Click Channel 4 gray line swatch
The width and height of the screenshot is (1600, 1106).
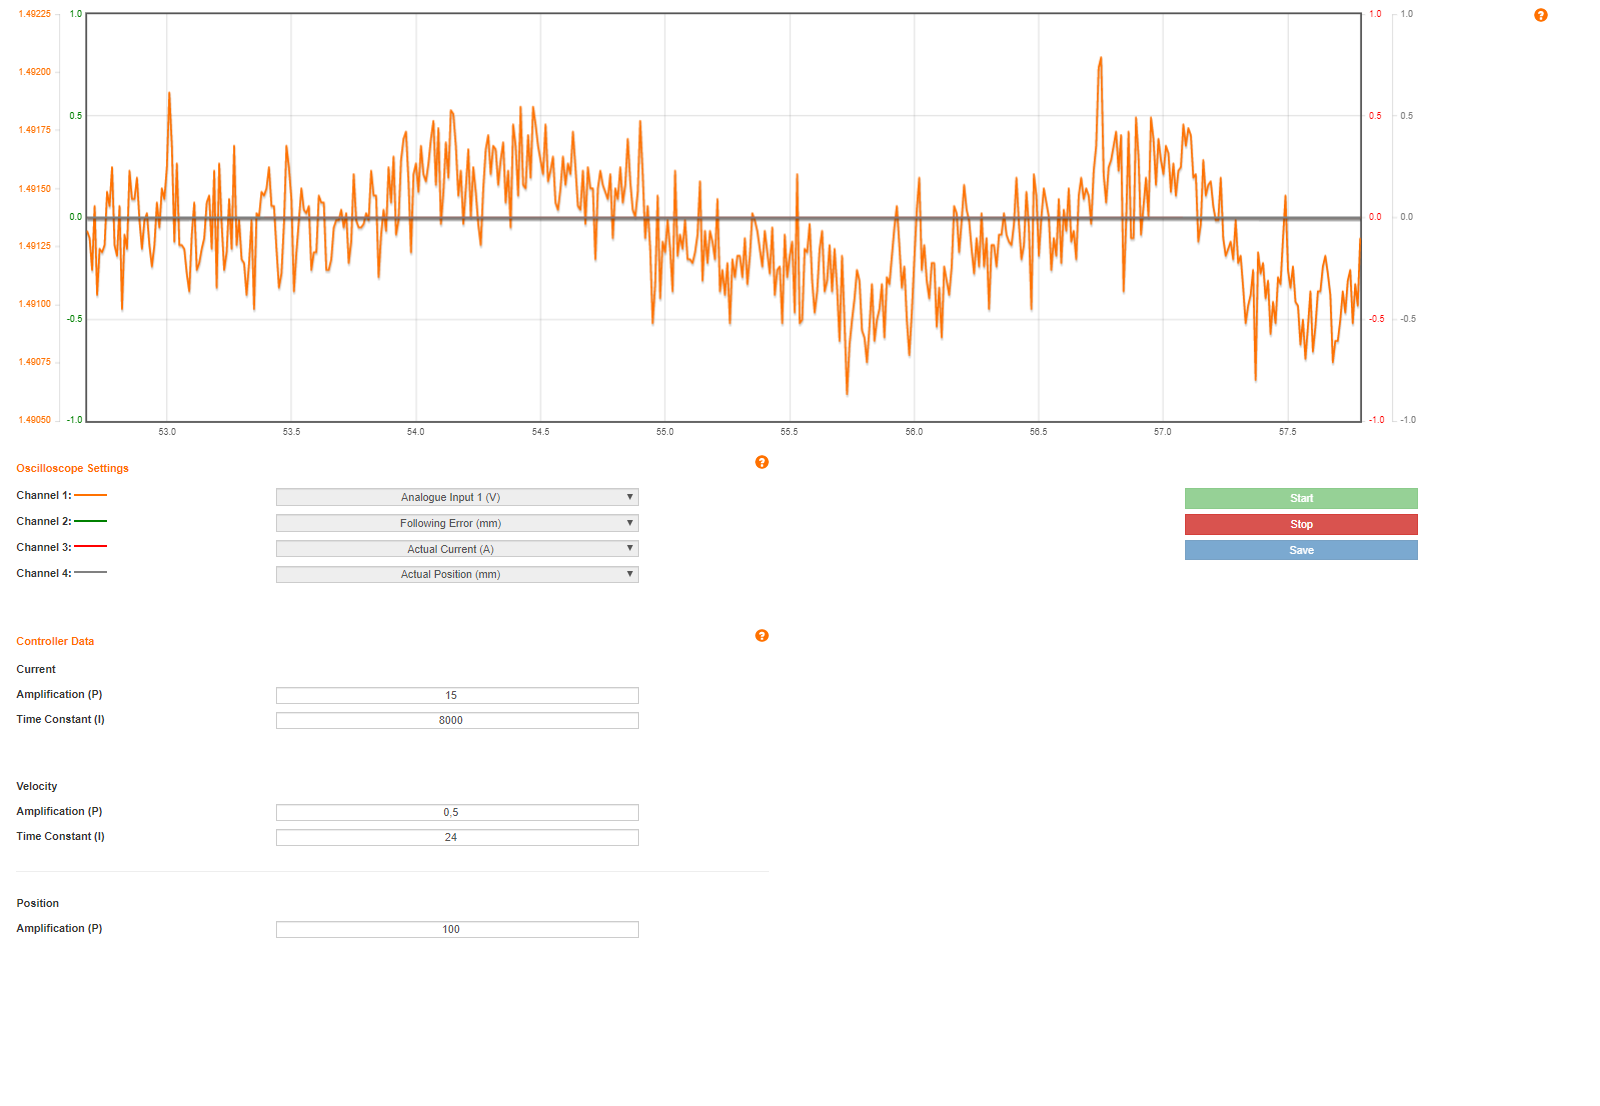coord(90,573)
